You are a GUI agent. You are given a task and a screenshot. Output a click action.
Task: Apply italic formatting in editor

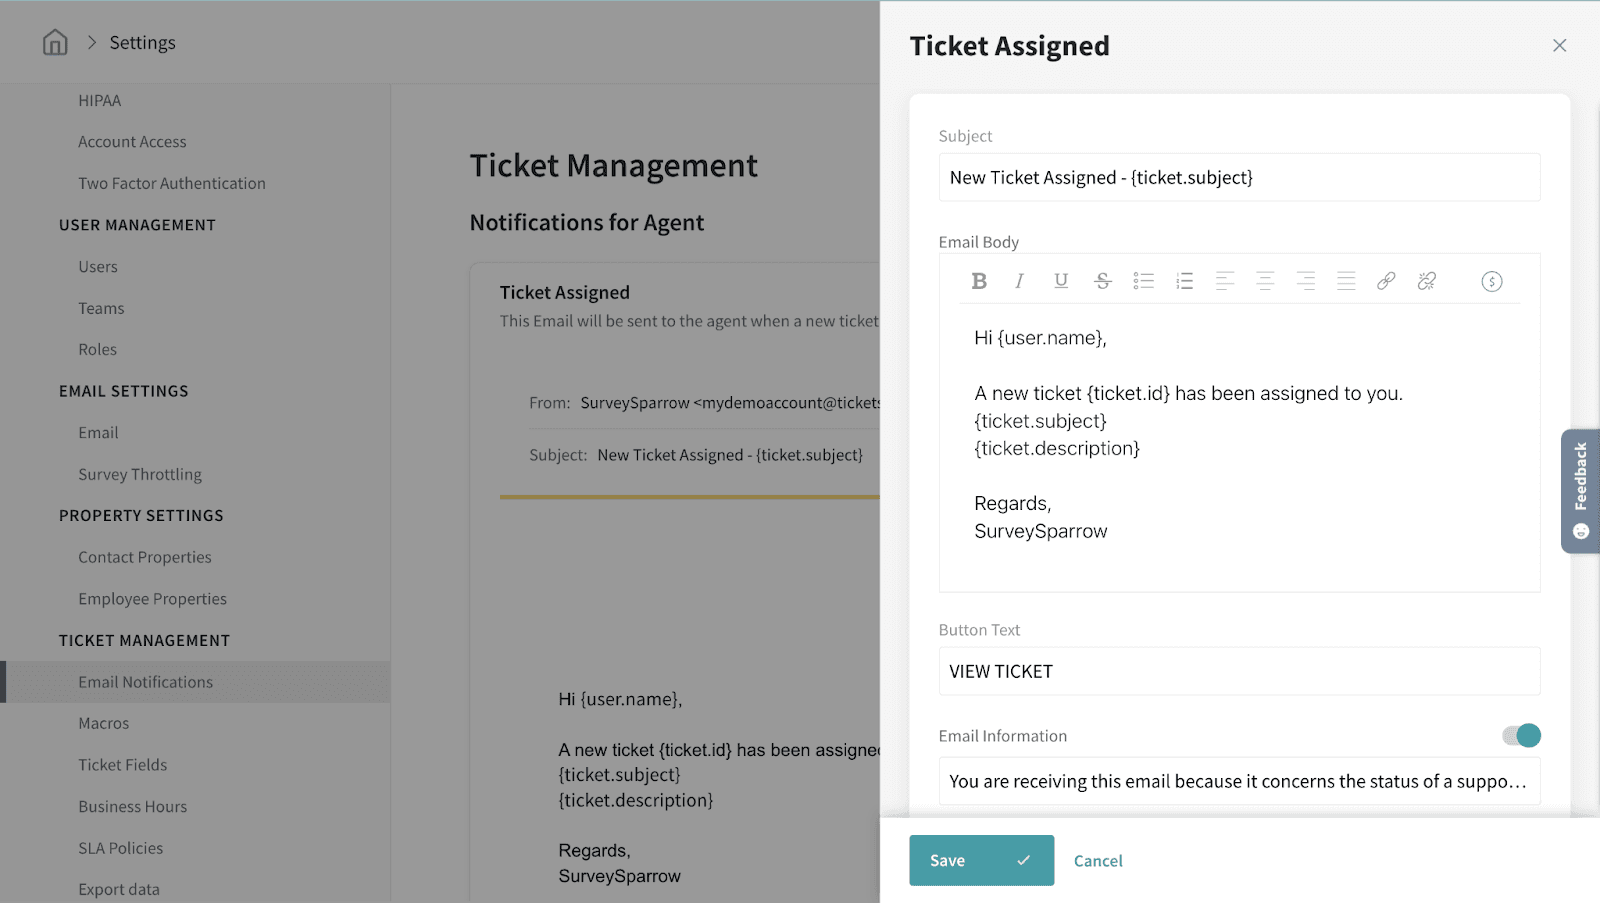pos(1019,281)
